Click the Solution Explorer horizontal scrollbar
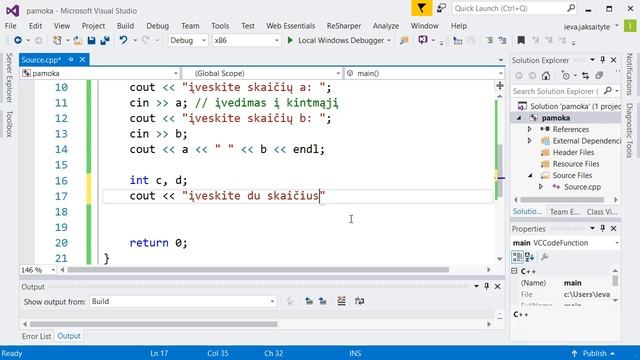This screenshot has height=360, width=640. [x=562, y=200]
